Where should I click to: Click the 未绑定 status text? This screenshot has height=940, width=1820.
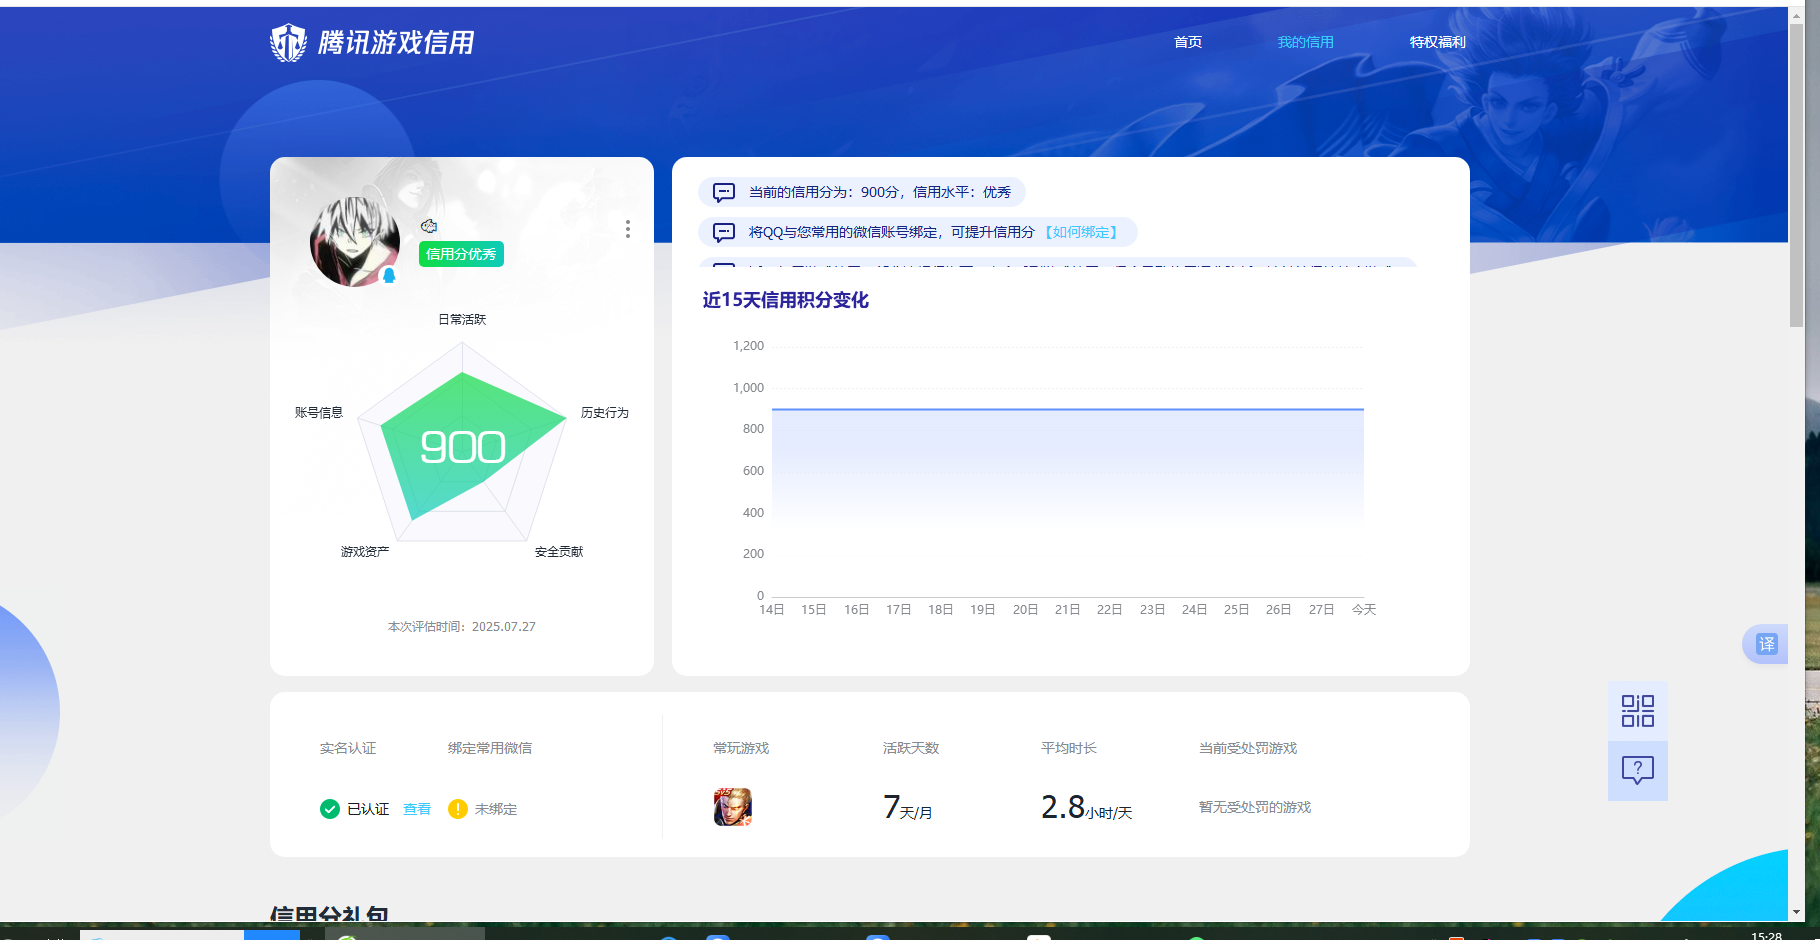click(x=496, y=809)
